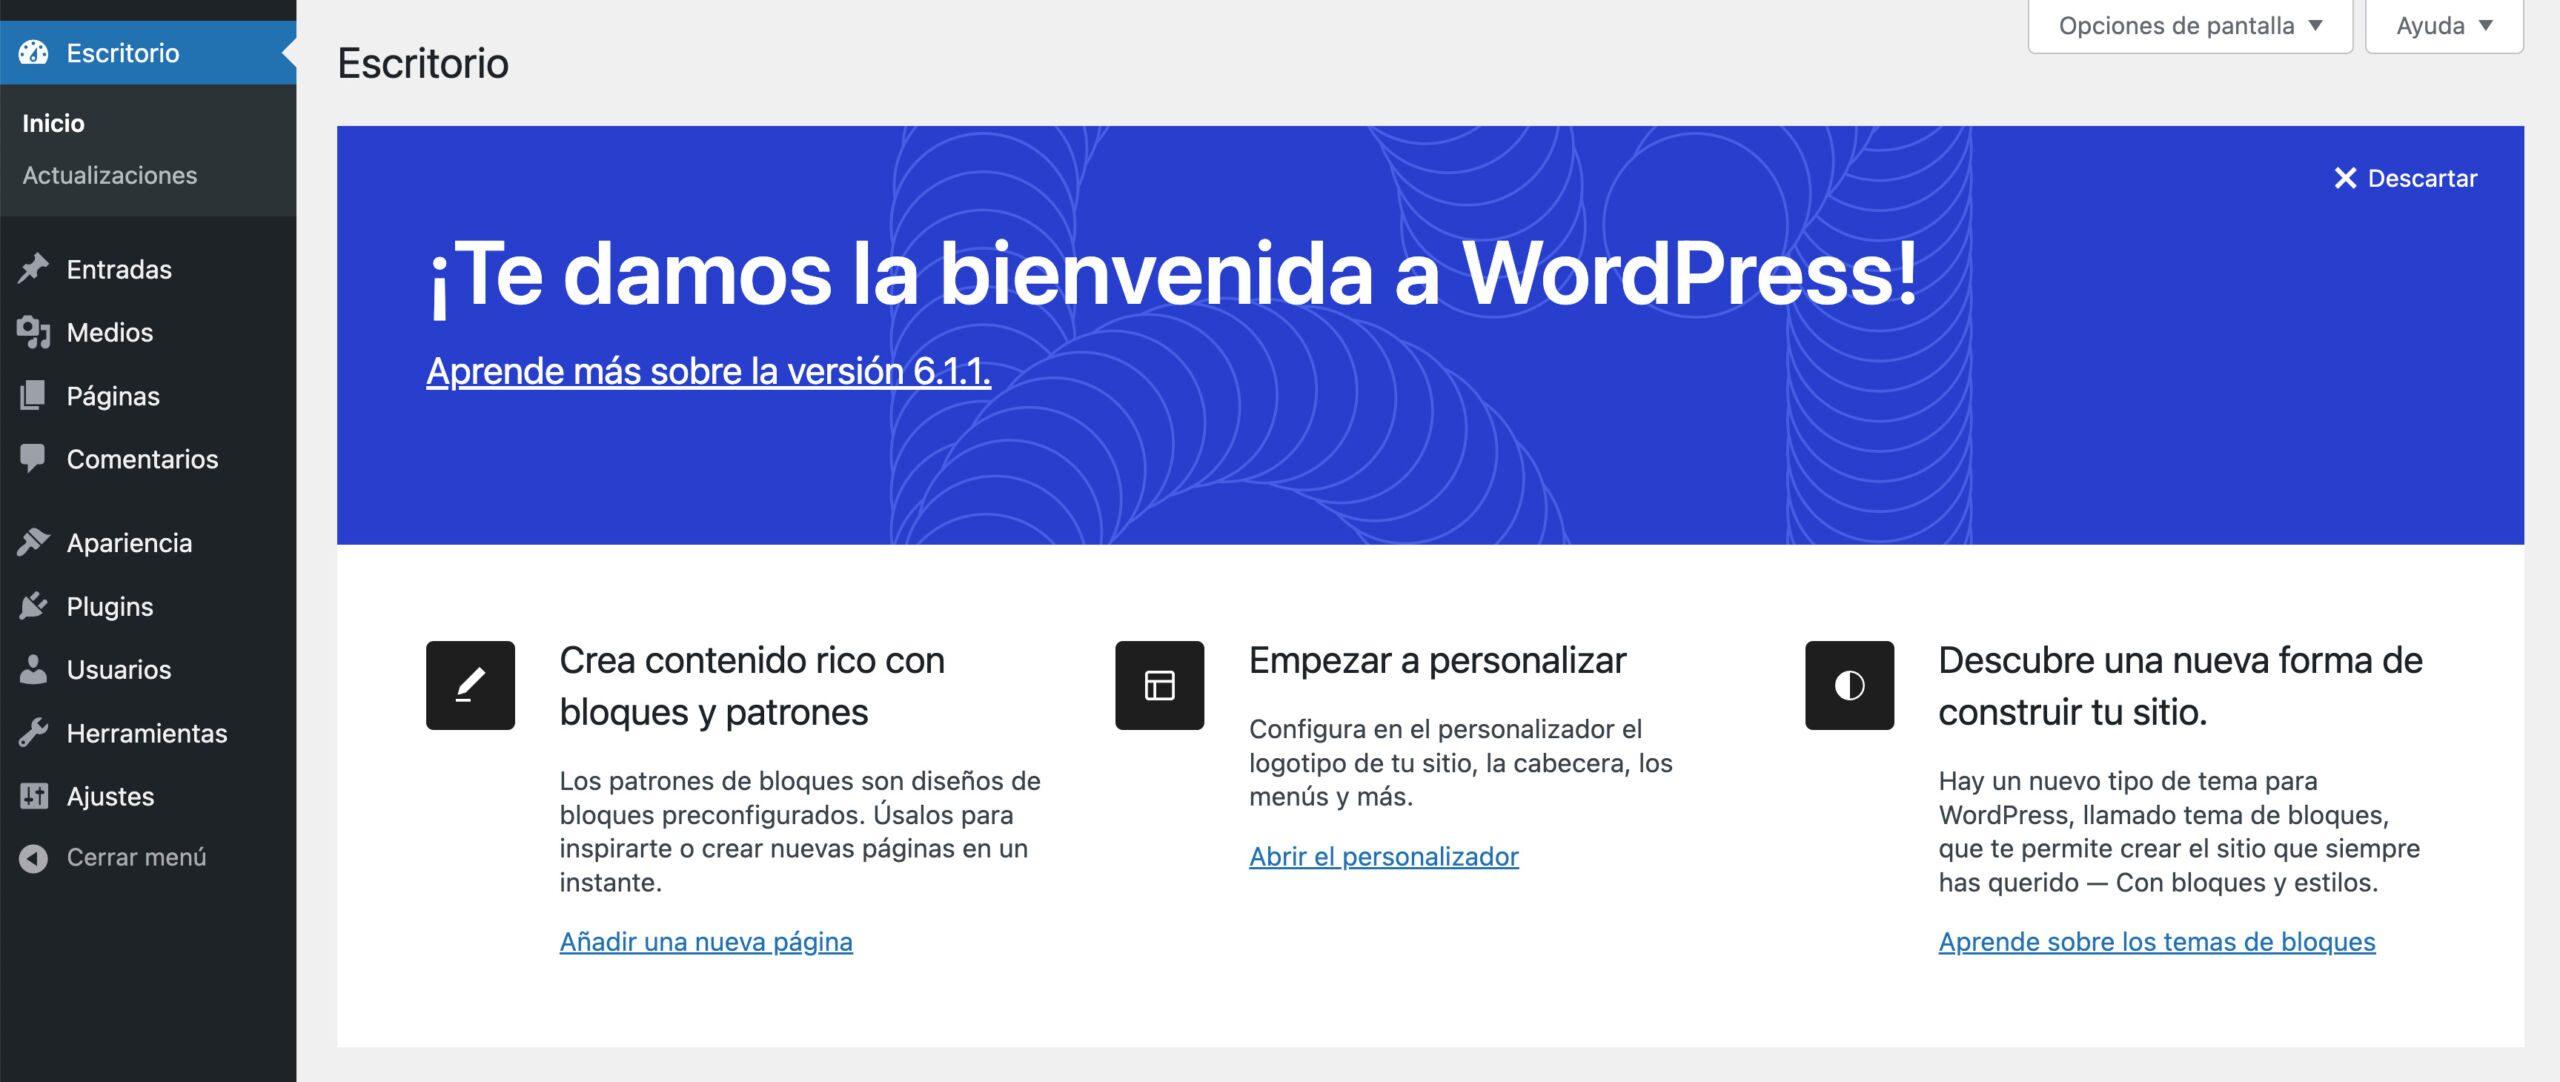The width and height of the screenshot is (2560, 1082).
Task: Click the Páginas pages icon
Action: tap(33, 395)
